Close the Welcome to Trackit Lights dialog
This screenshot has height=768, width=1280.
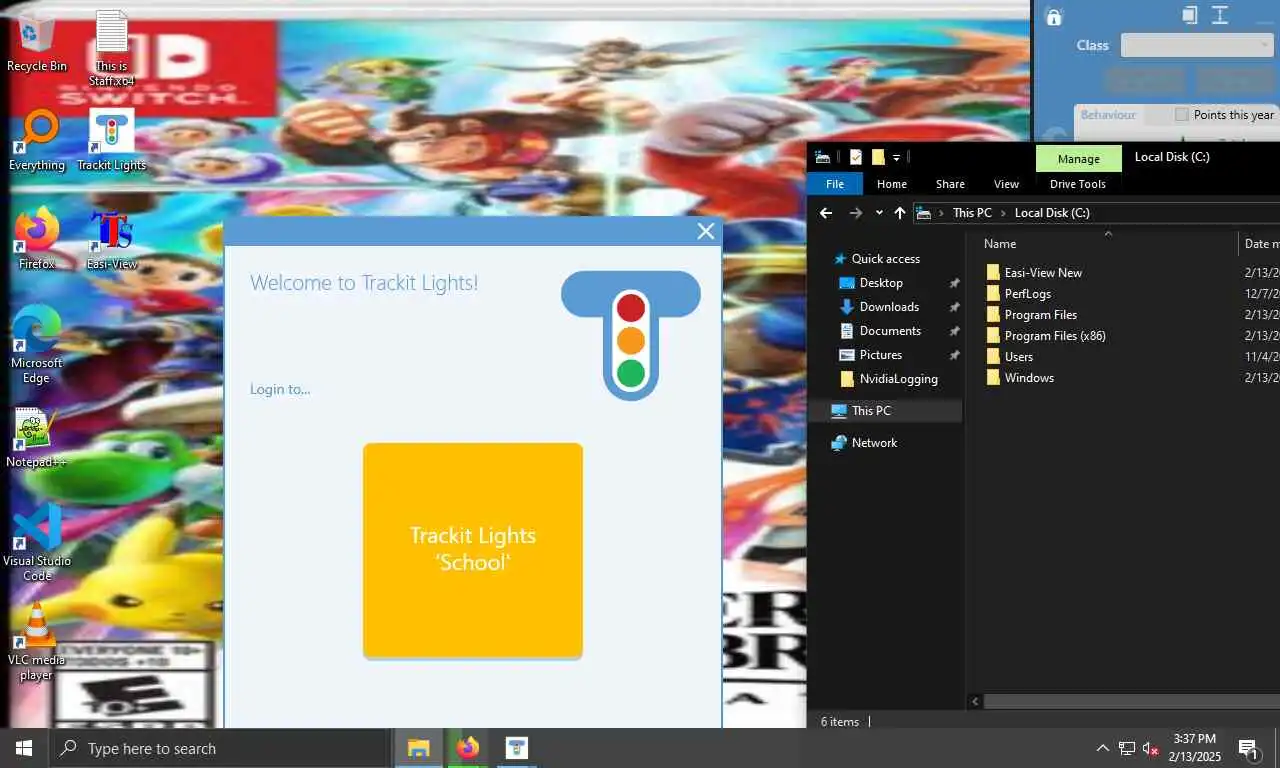coord(705,231)
